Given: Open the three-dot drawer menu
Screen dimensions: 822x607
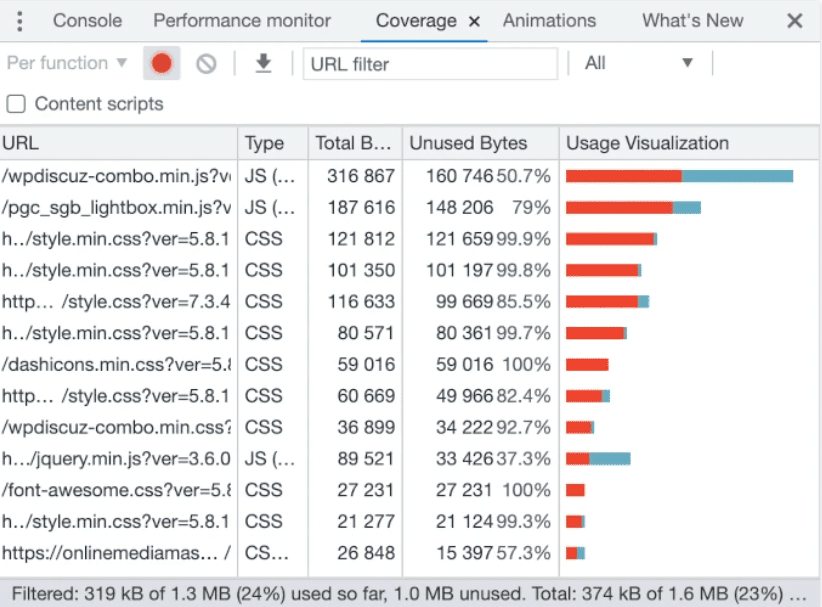Looking at the screenshot, I should [20, 21].
